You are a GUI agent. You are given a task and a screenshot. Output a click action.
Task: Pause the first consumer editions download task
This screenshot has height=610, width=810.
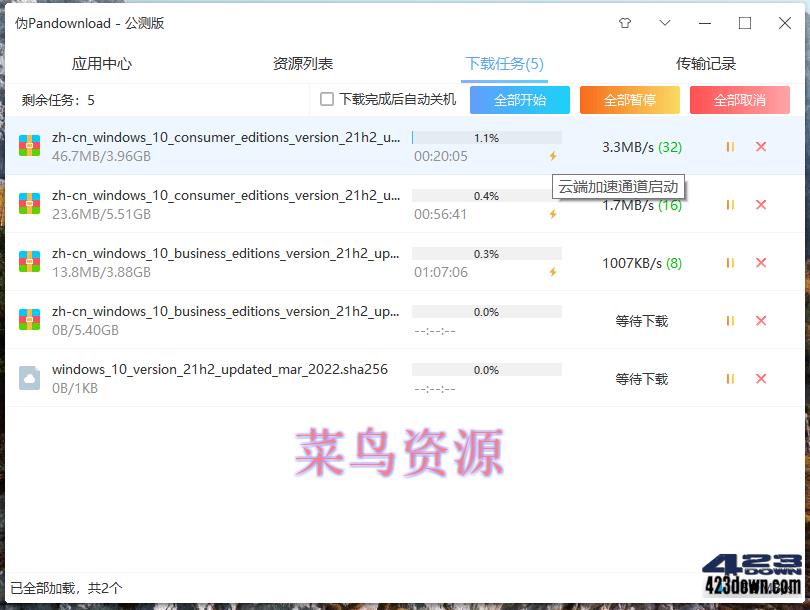(729, 146)
